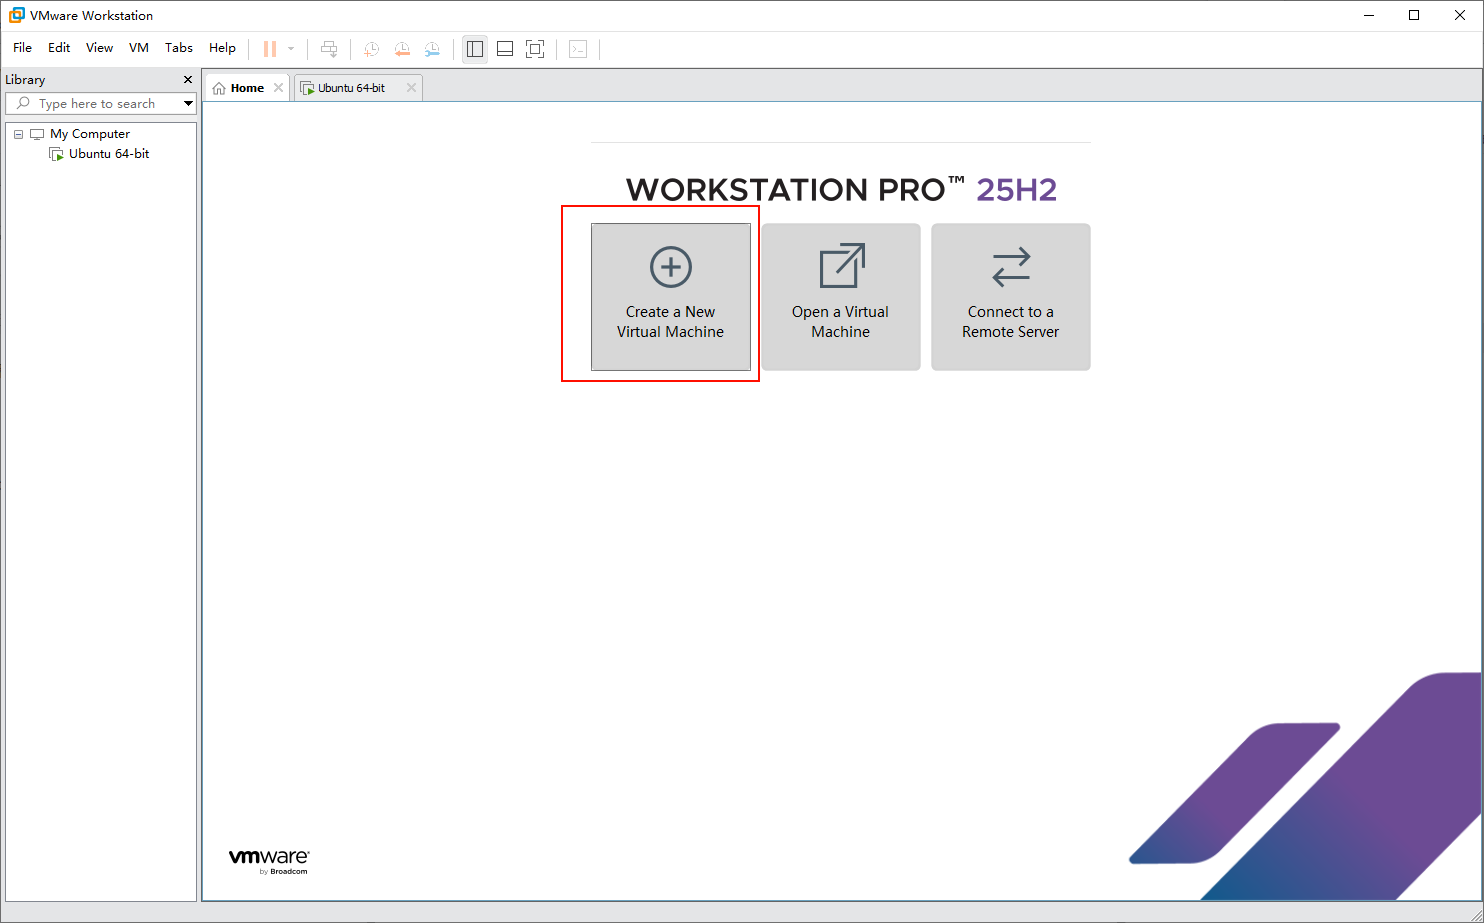Click the Revert to Snapshot toolbar icon
Image resolution: width=1484 pixels, height=923 pixels.
tap(402, 49)
